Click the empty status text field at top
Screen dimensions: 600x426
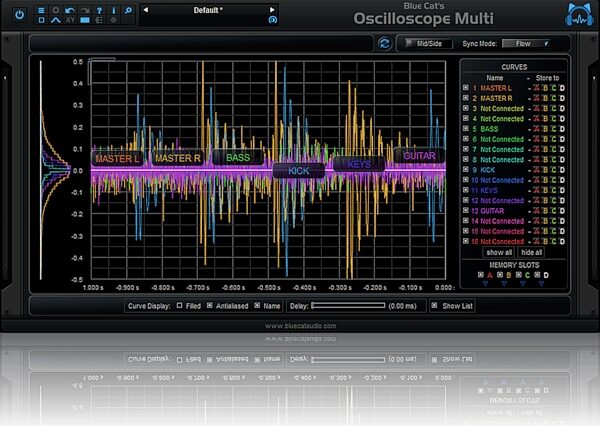point(201,43)
